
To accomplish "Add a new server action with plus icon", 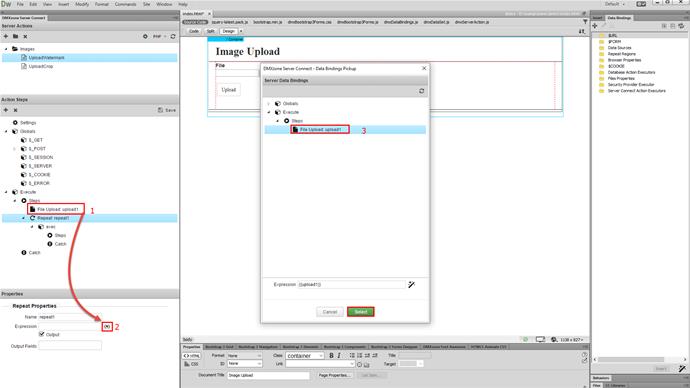I will 6,36.
